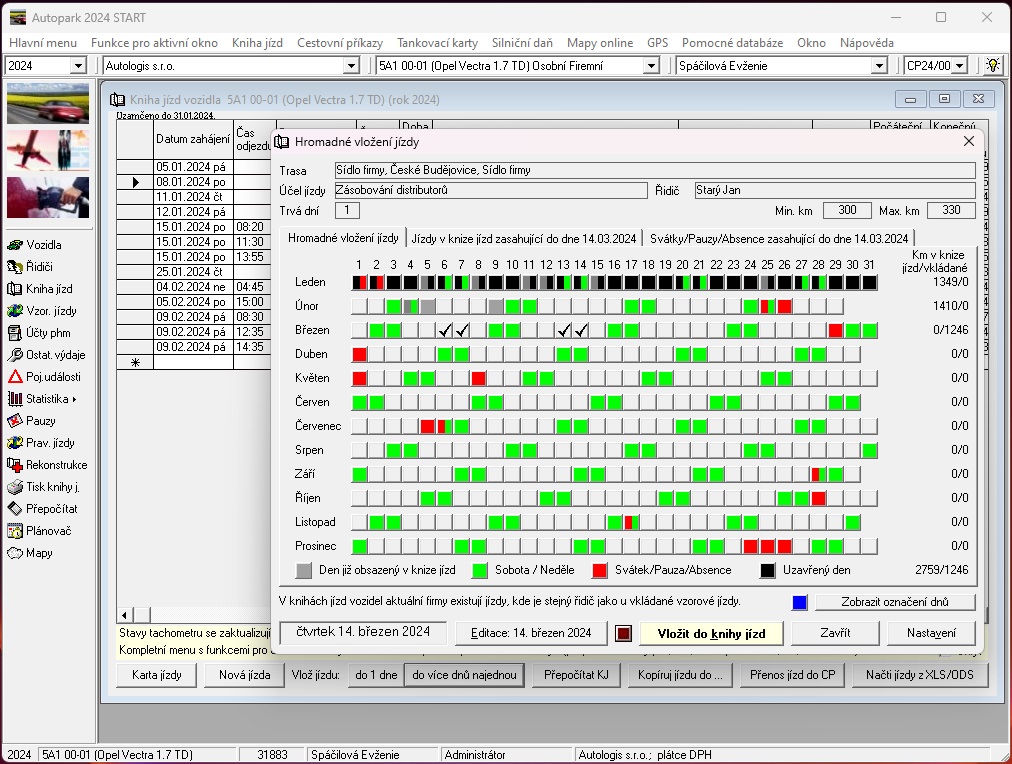Viewport: 1012px width, 764px height.
Task: Toggle the checked day 14 in Březen
Action: click(581, 330)
